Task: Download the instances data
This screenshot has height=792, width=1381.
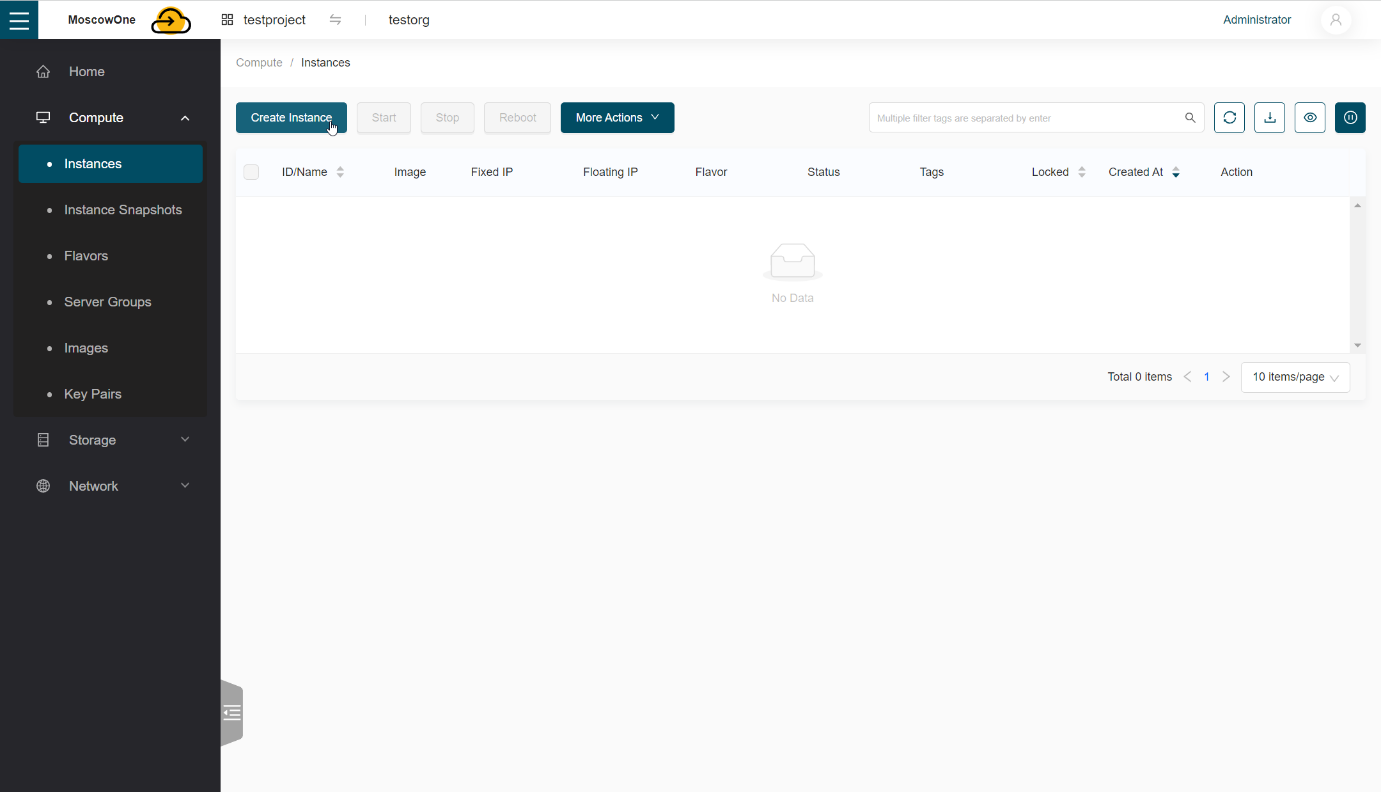Action: click(1269, 117)
